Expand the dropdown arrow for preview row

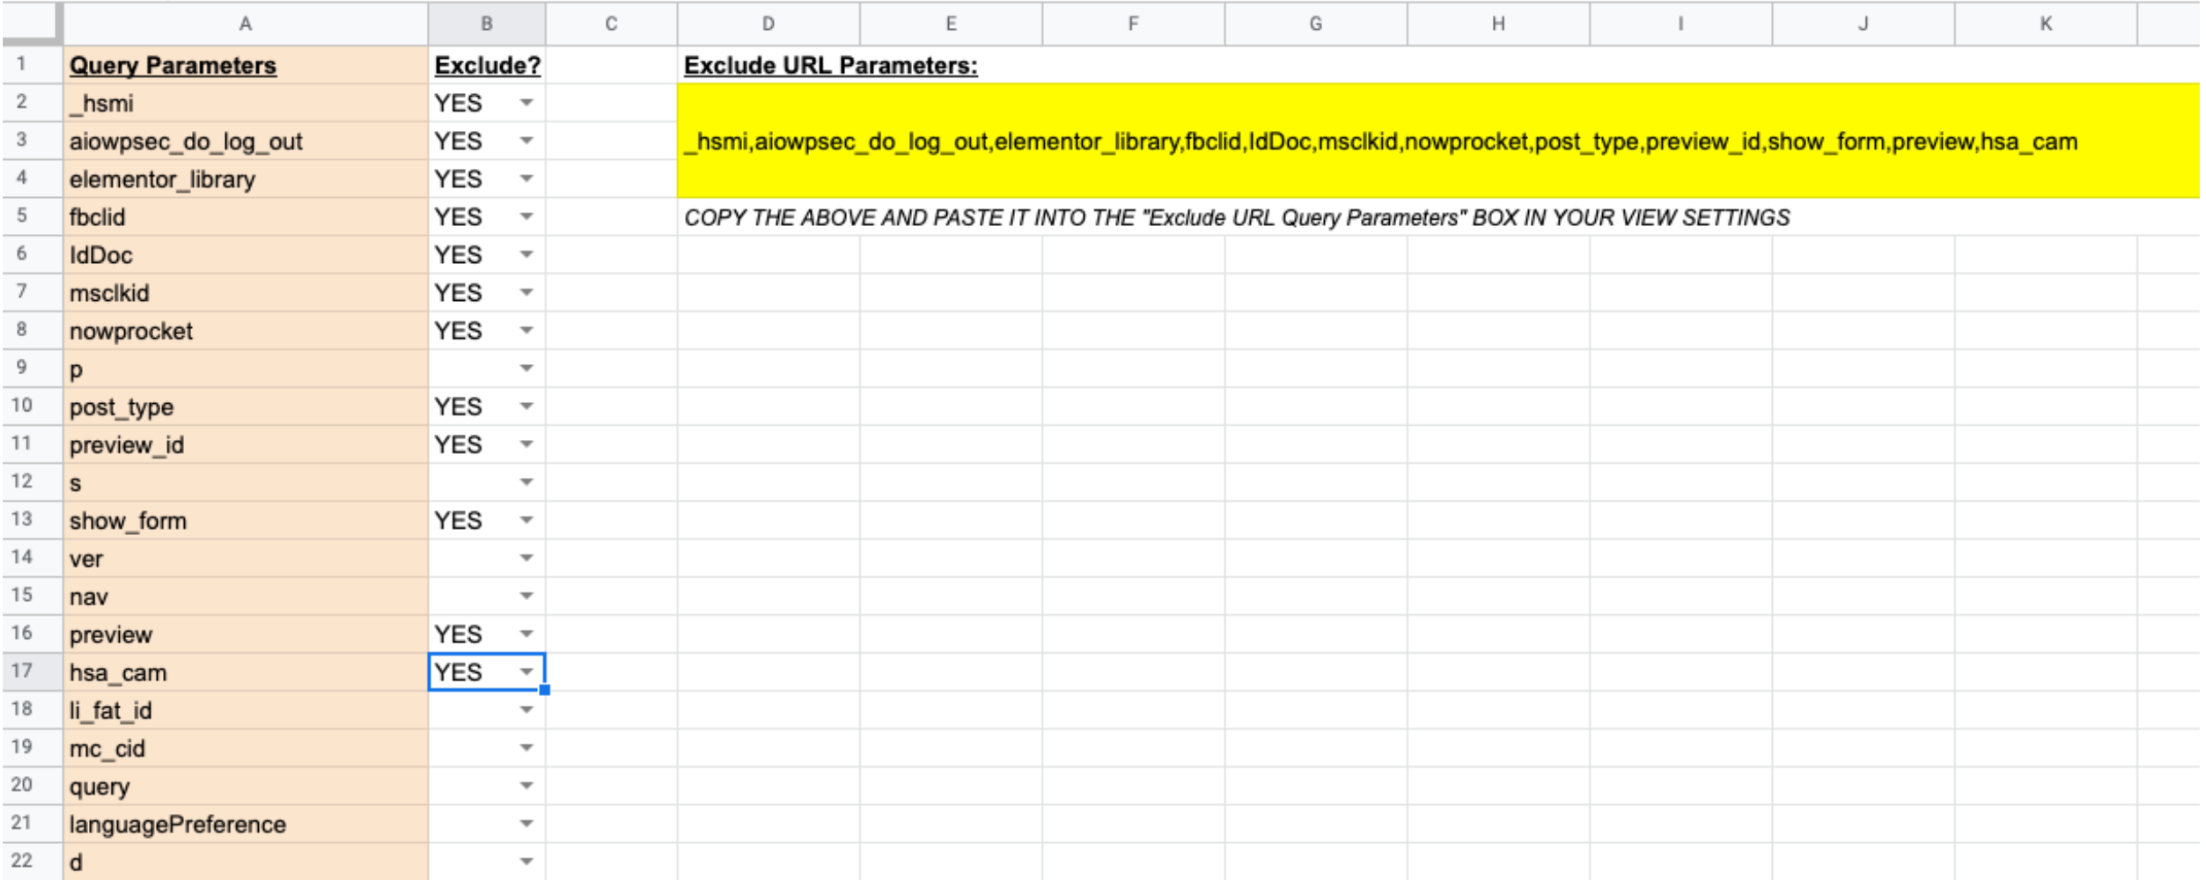[x=526, y=635]
